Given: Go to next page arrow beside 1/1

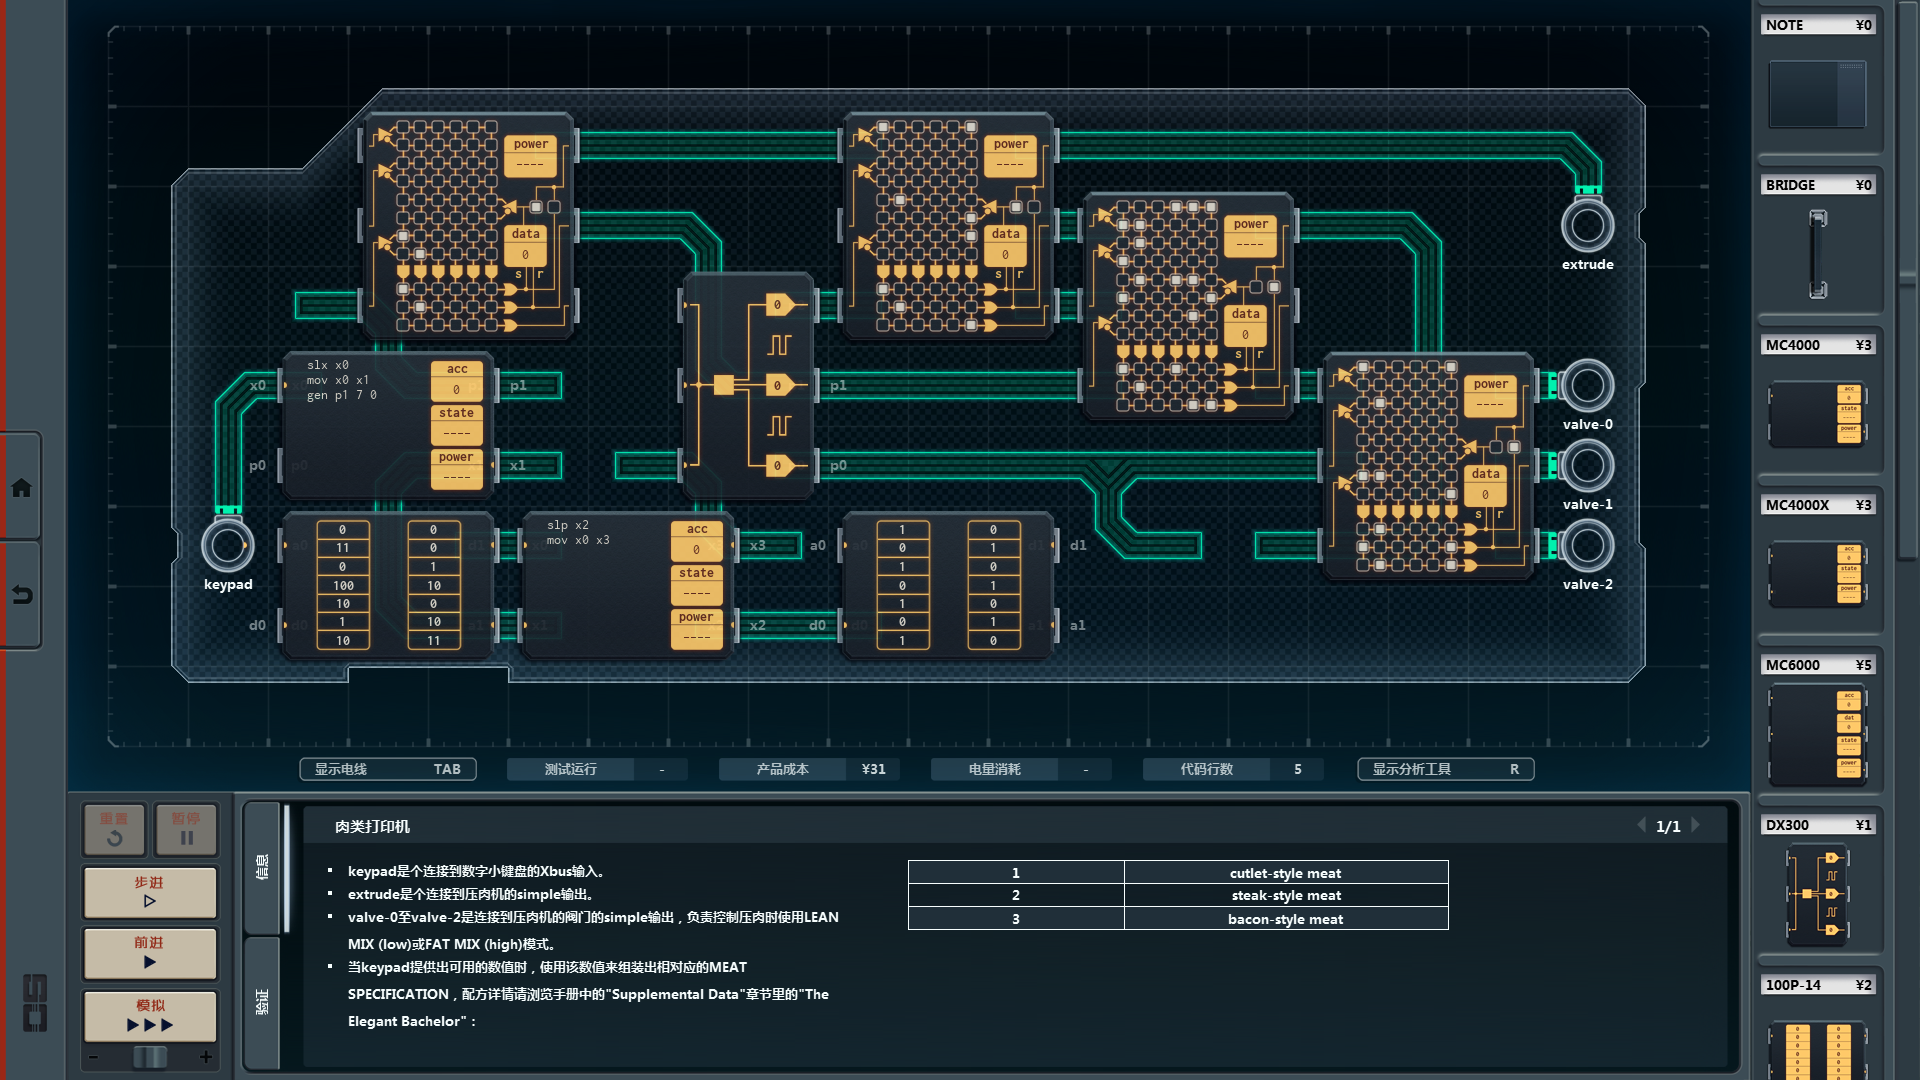Looking at the screenshot, I should (x=1696, y=825).
